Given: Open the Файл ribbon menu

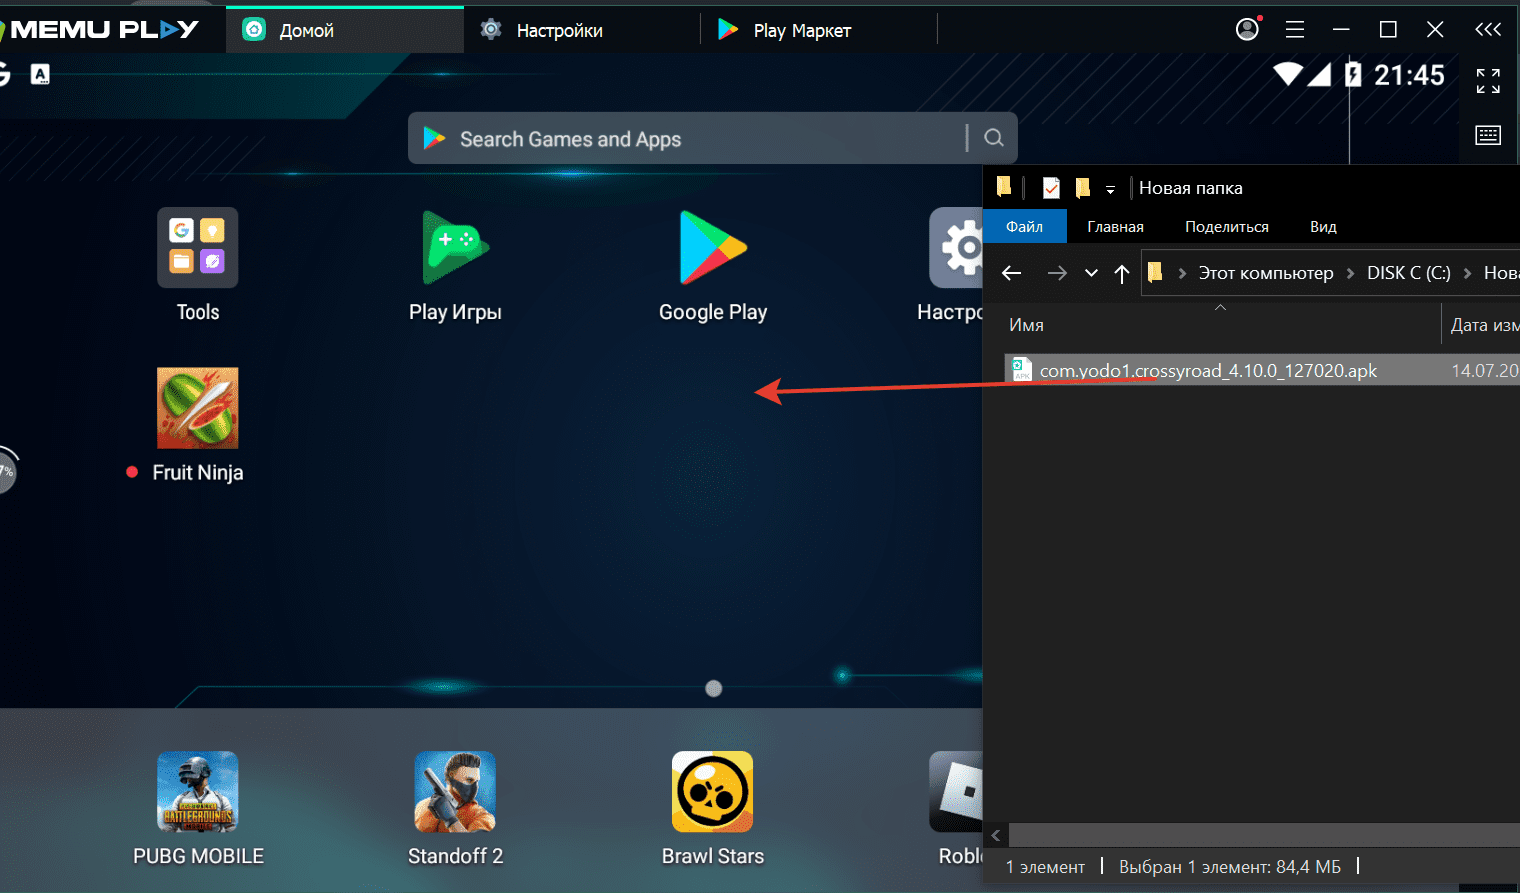Looking at the screenshot, I should pyautogui.click(x=1024, y=227).
